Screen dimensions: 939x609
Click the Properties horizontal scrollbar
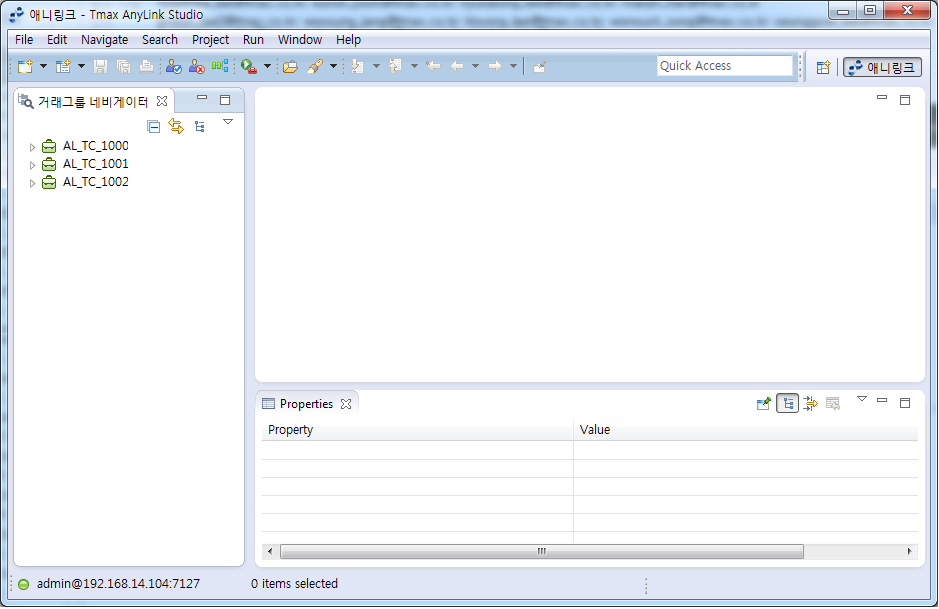(x=541, y=551)
